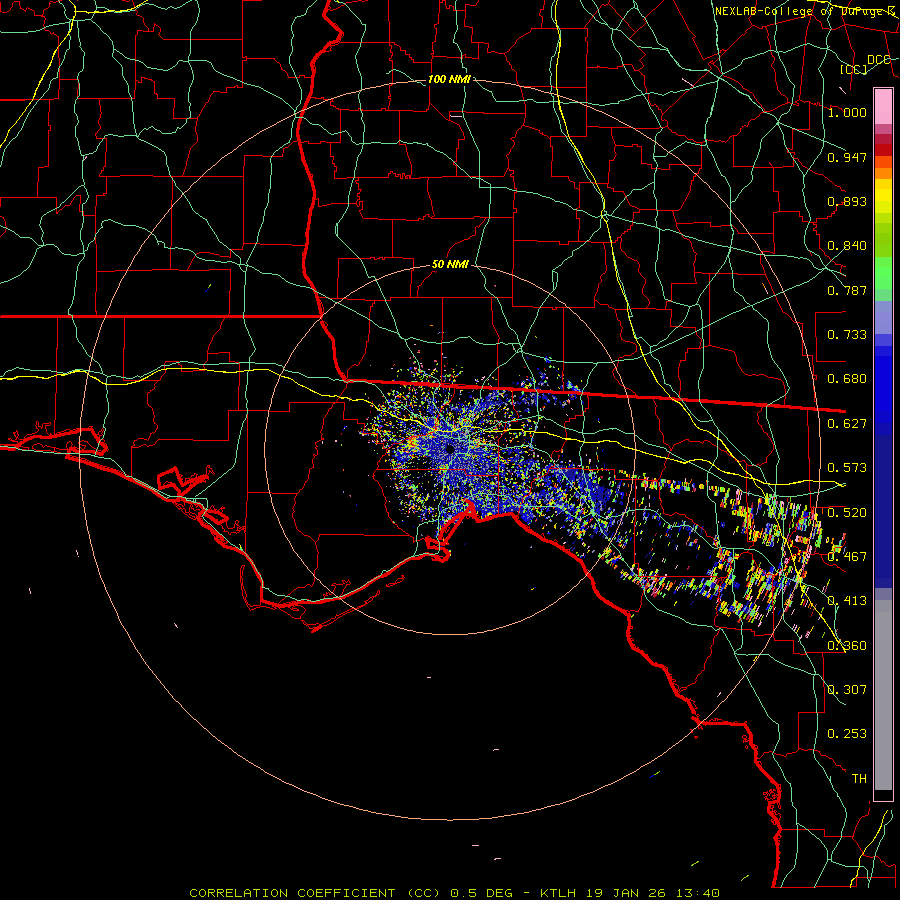
Task: Select the 1.000 value on color scale
Action: pyautogui.click(x=847, y=112)
